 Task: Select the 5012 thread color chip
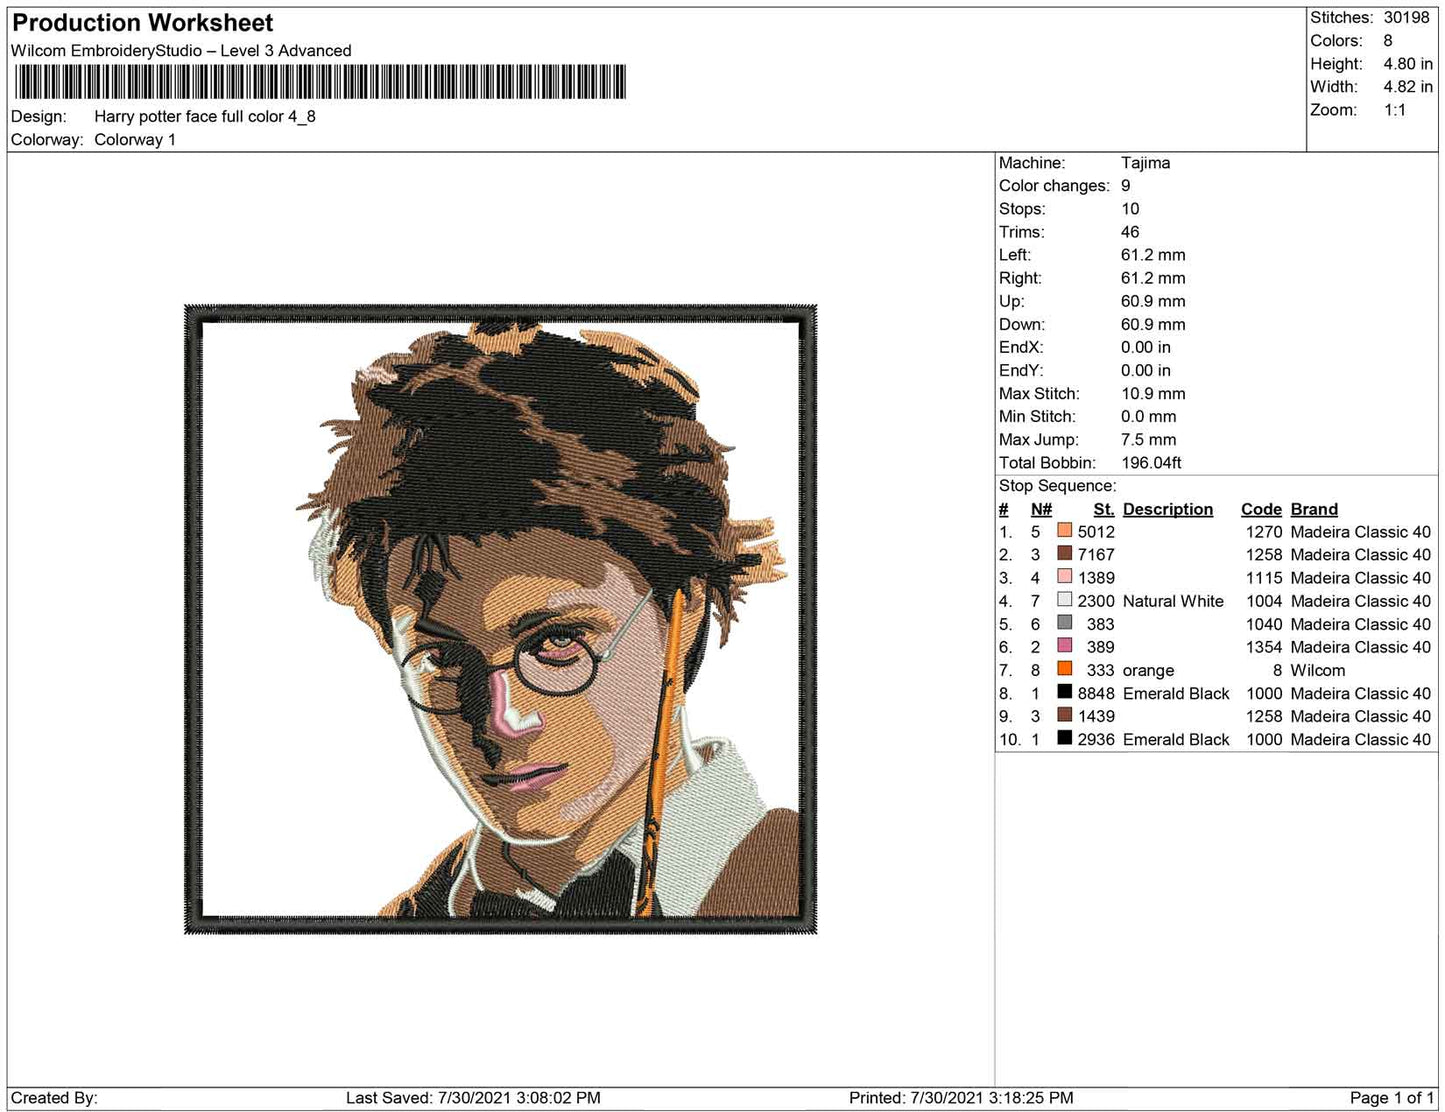tap(1063, 532)
